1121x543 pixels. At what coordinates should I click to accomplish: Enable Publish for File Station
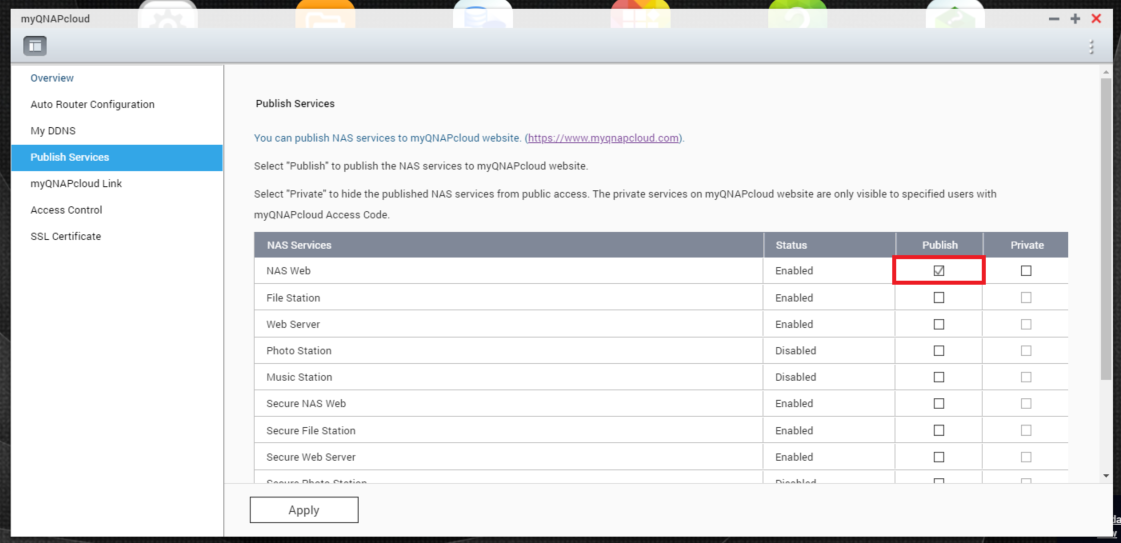click(x=939, y=297)
